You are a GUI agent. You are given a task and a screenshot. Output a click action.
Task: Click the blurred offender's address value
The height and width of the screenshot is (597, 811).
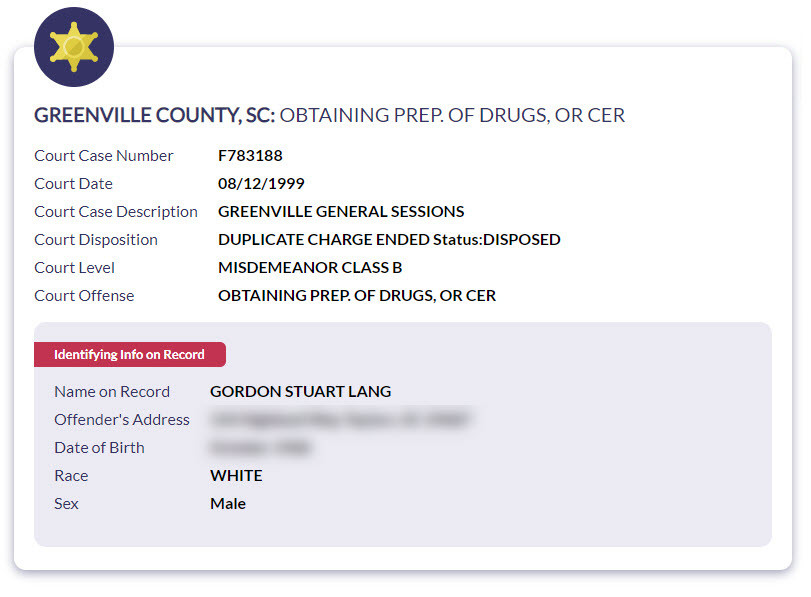340,420
